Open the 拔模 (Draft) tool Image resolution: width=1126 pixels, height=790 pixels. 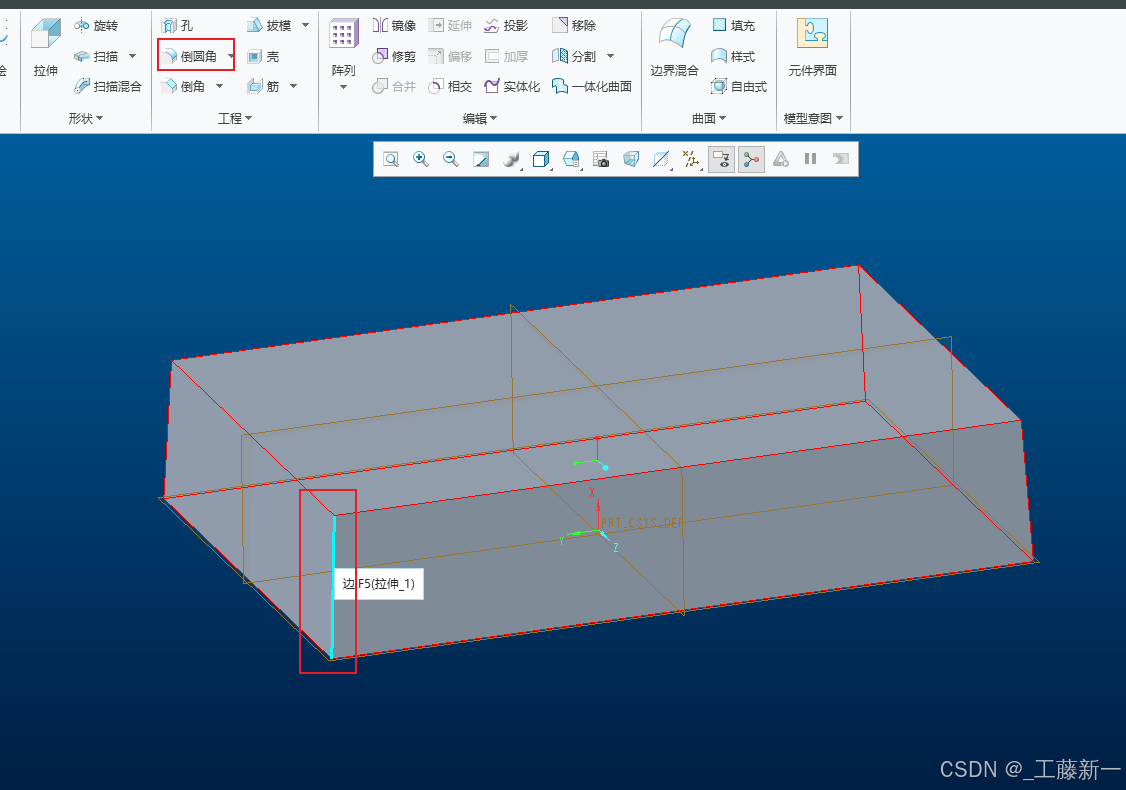click(269, 26)
